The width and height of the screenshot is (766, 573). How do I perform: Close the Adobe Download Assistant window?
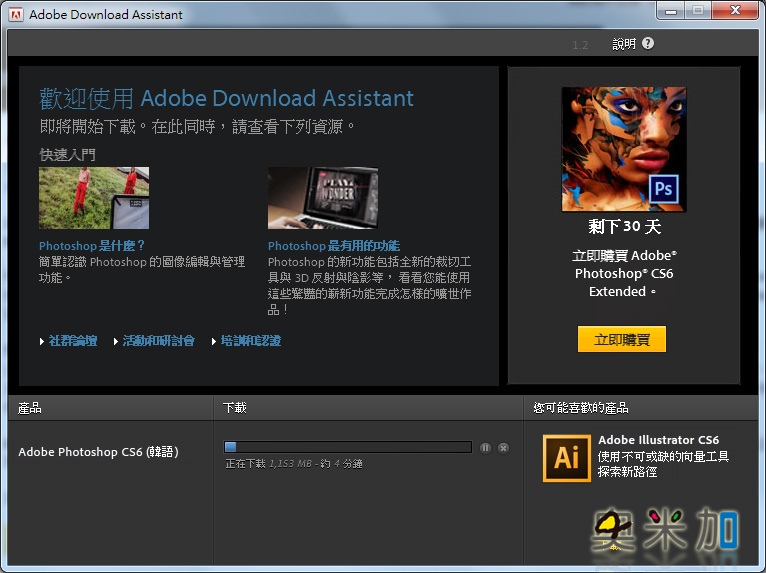[x=735, y=11]
